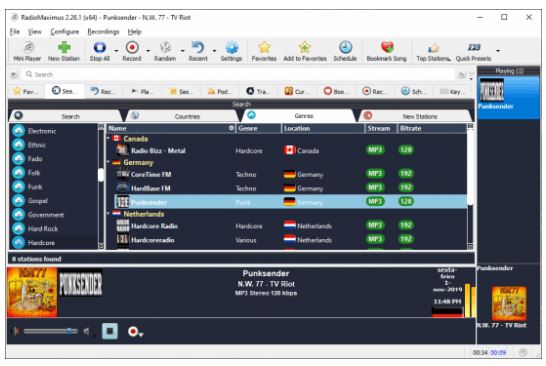Open the File menu
This screenshot has height=366, width=546.
pyautogui.click(x=15, y=32)
